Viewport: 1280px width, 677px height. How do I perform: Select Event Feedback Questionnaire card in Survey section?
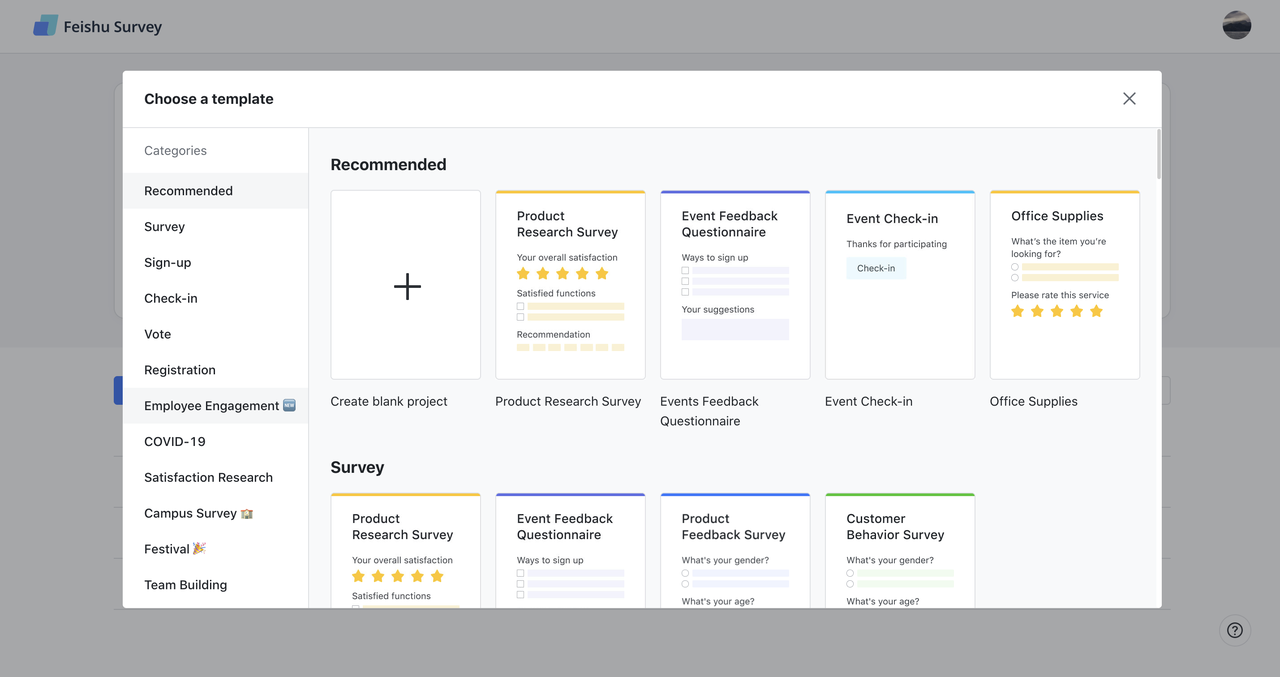[570, 551]
